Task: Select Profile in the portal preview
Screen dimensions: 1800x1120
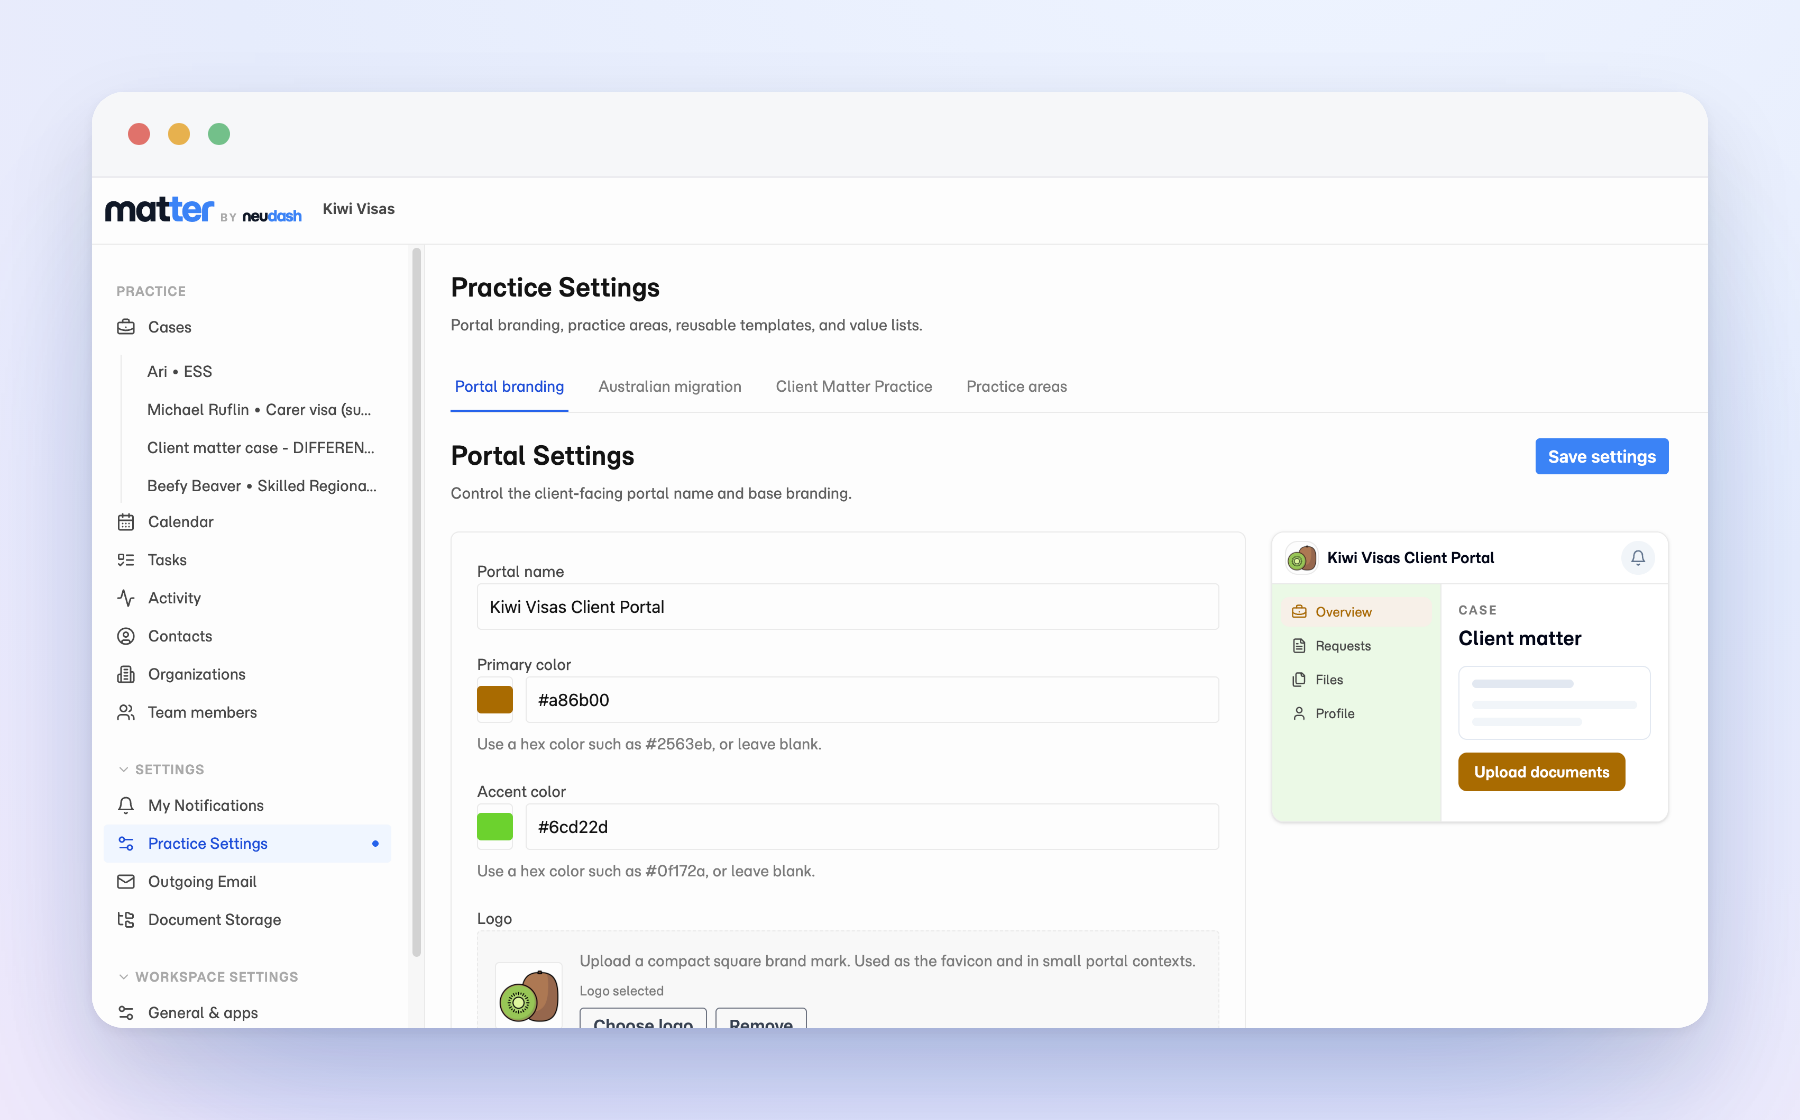Action: 1335,714
